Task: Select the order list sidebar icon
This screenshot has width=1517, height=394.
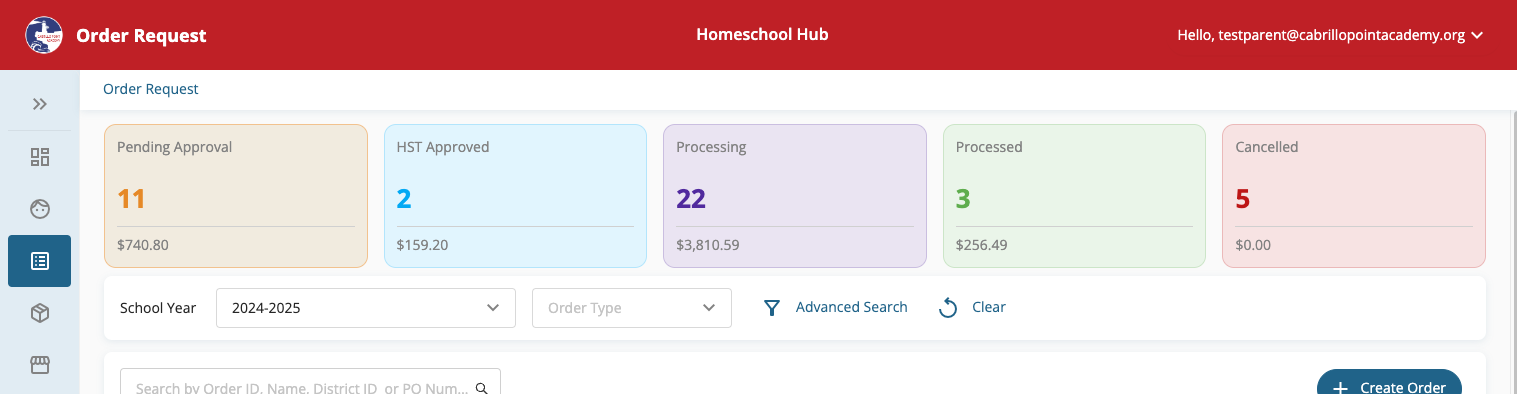Action: [x=40, y=261]
